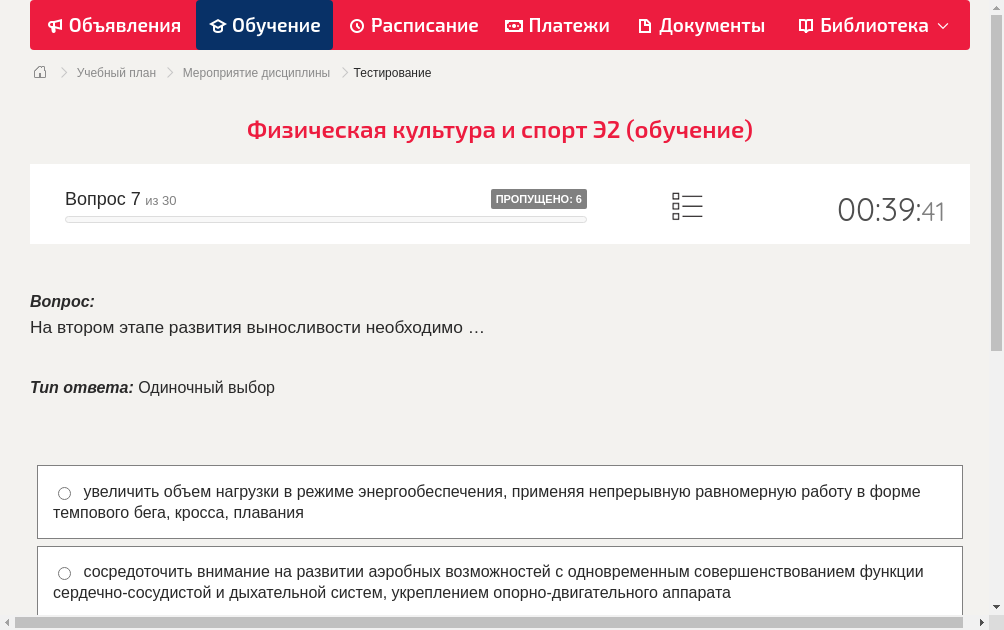Click the Тестирование breadcrumb entry
This screenshot has width=1004, height=630.
390,72
